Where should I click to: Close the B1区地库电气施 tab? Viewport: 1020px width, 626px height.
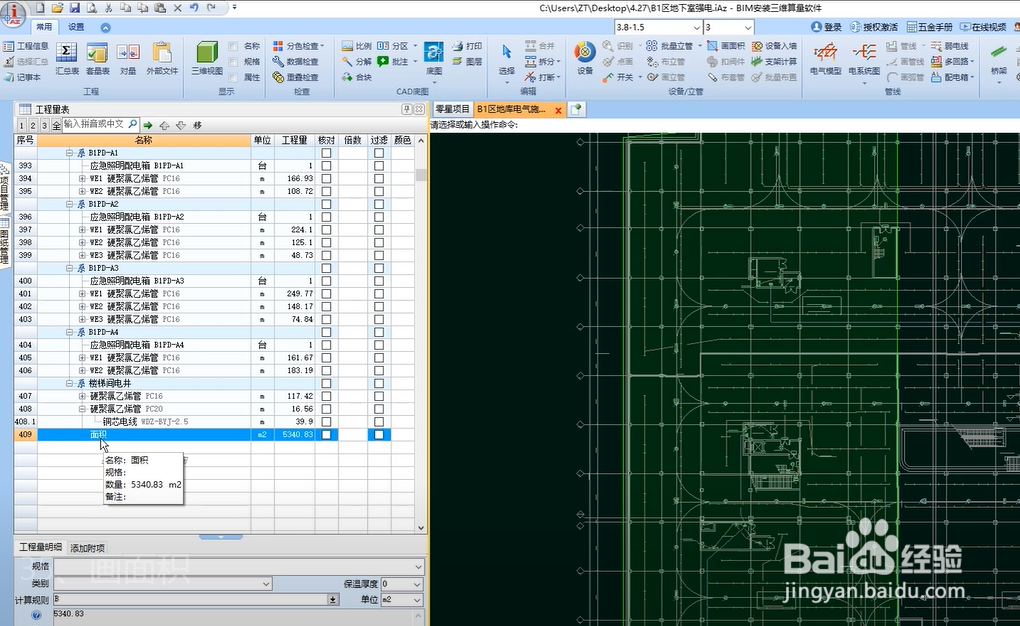(x=558, y=110)
